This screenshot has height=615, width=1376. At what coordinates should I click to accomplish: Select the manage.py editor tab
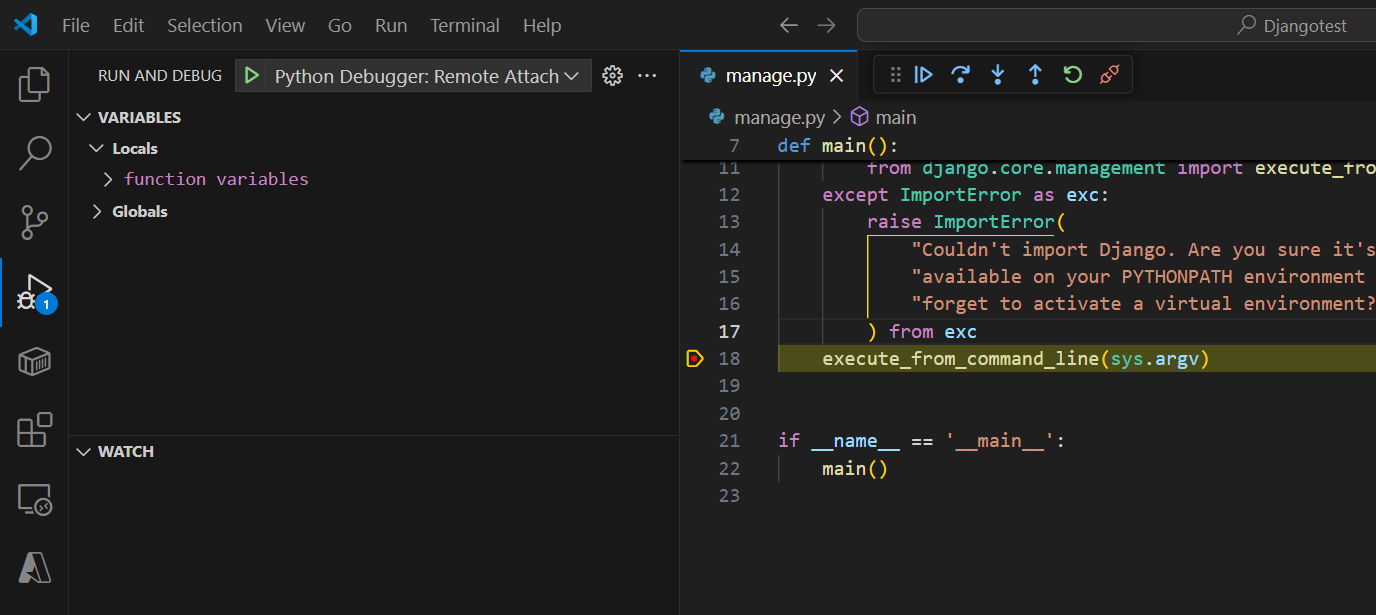pos(770,75)
